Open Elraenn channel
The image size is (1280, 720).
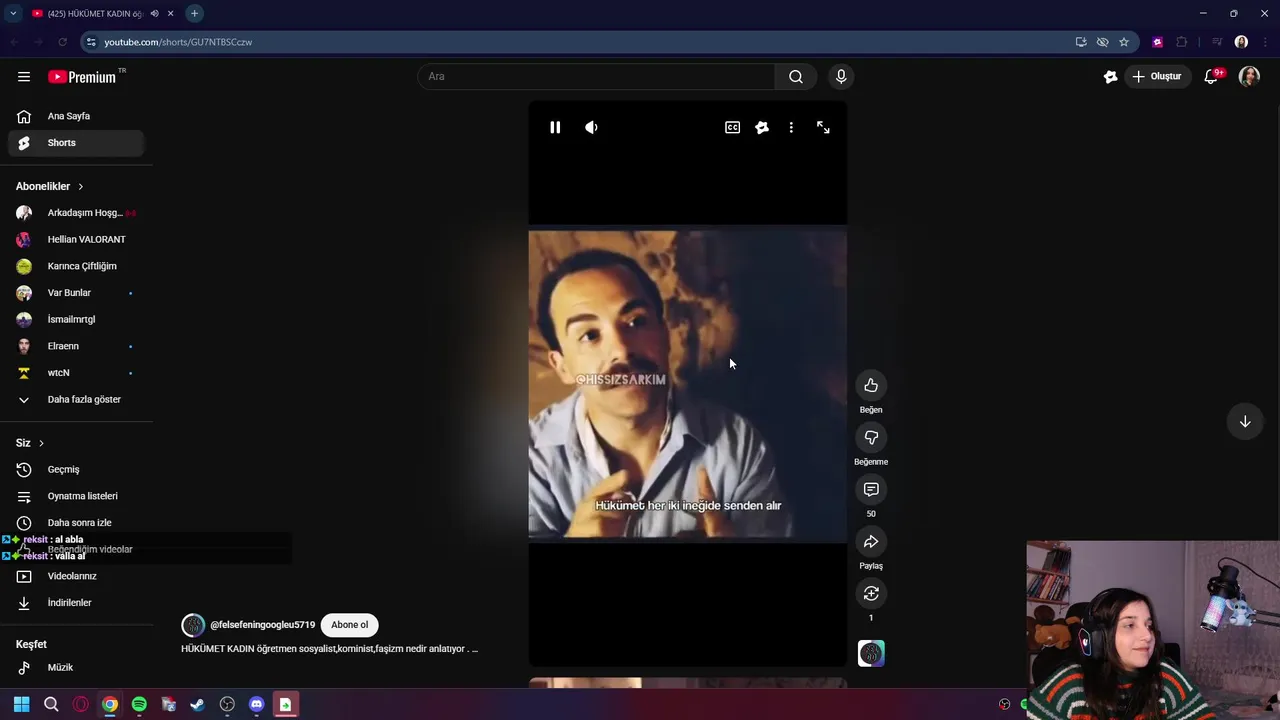(76, 346)
